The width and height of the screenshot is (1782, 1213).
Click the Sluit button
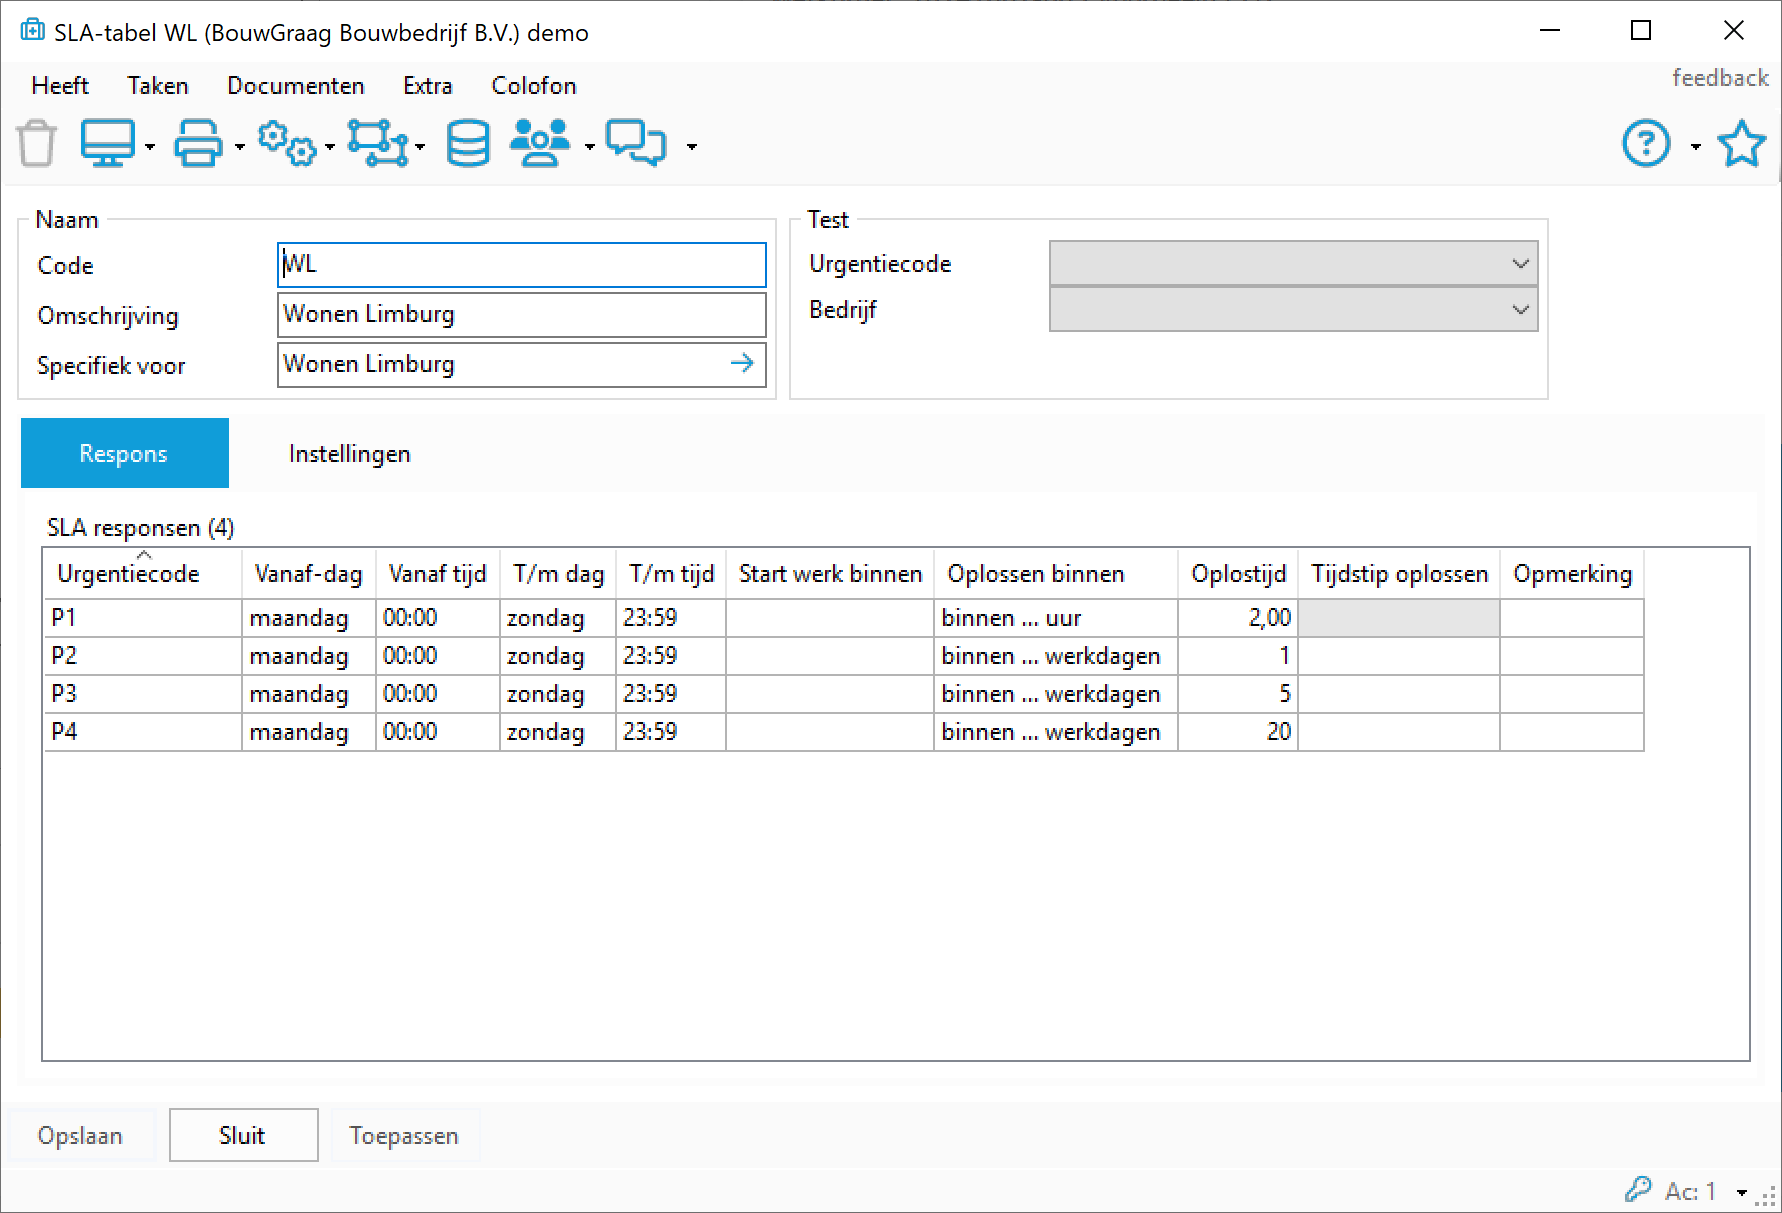[243, 1135]
